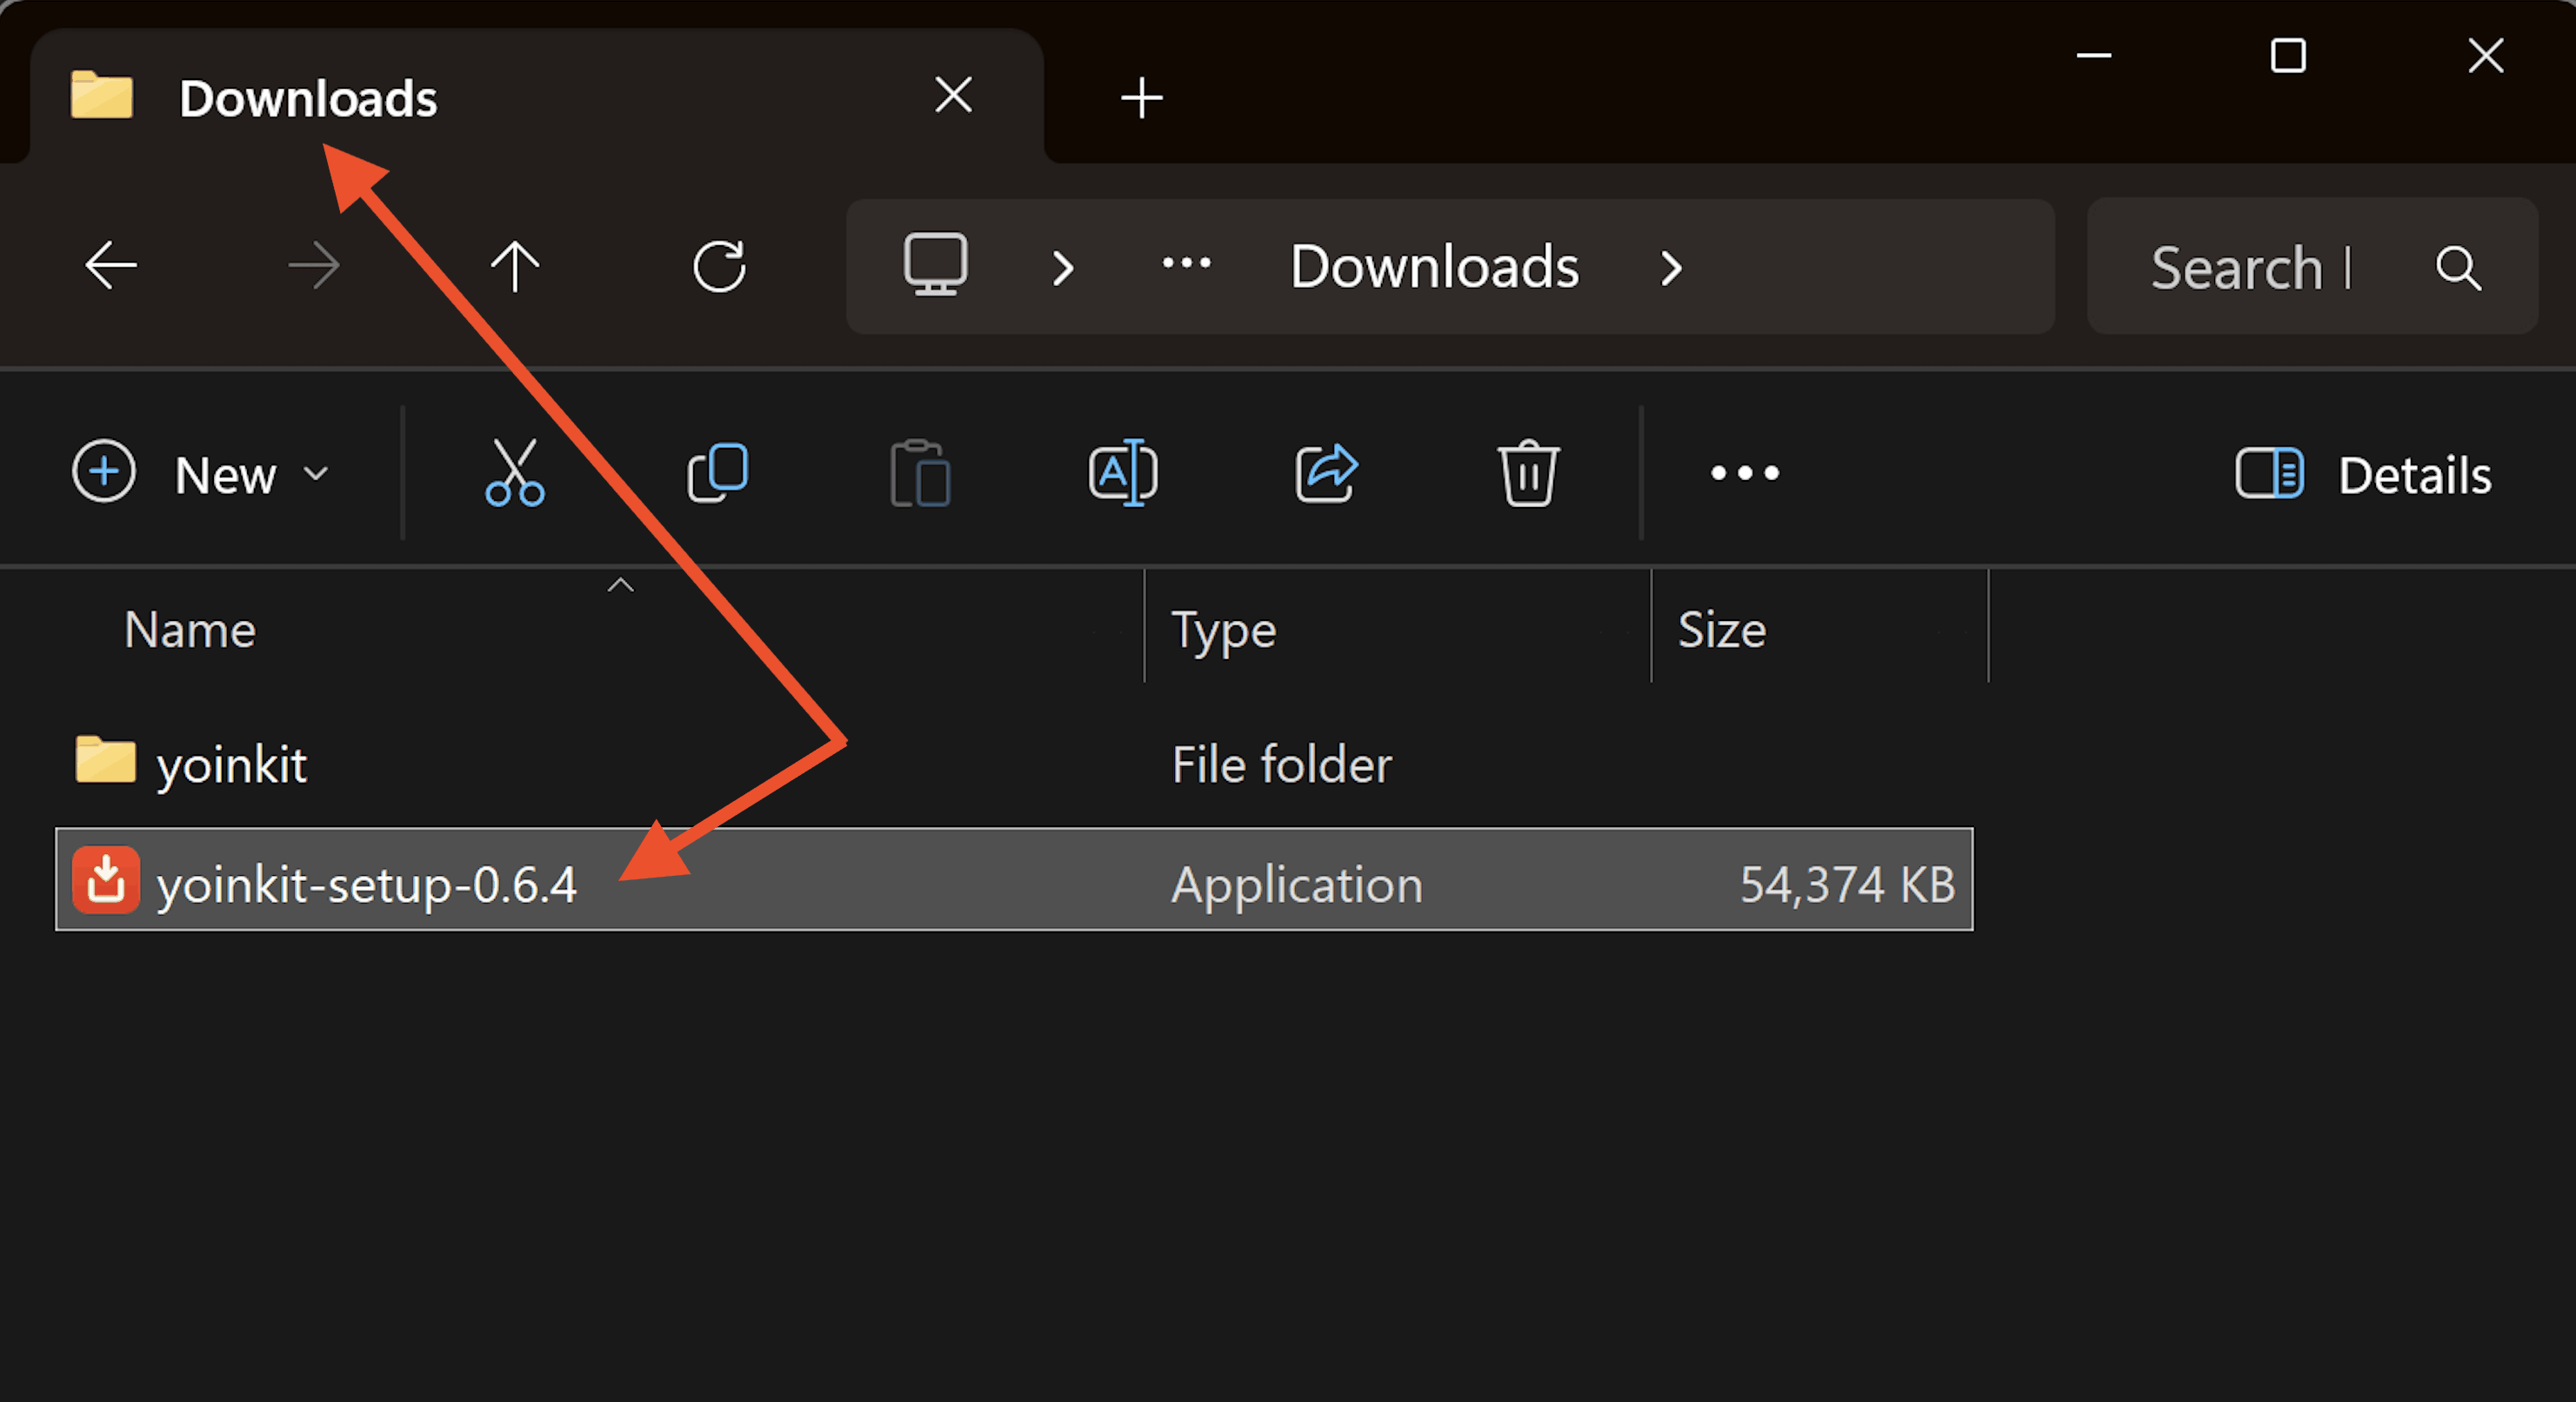Screen dimensions: 2576x1402
Task: Rename the selected file
Action: [x=1123, y=472]
